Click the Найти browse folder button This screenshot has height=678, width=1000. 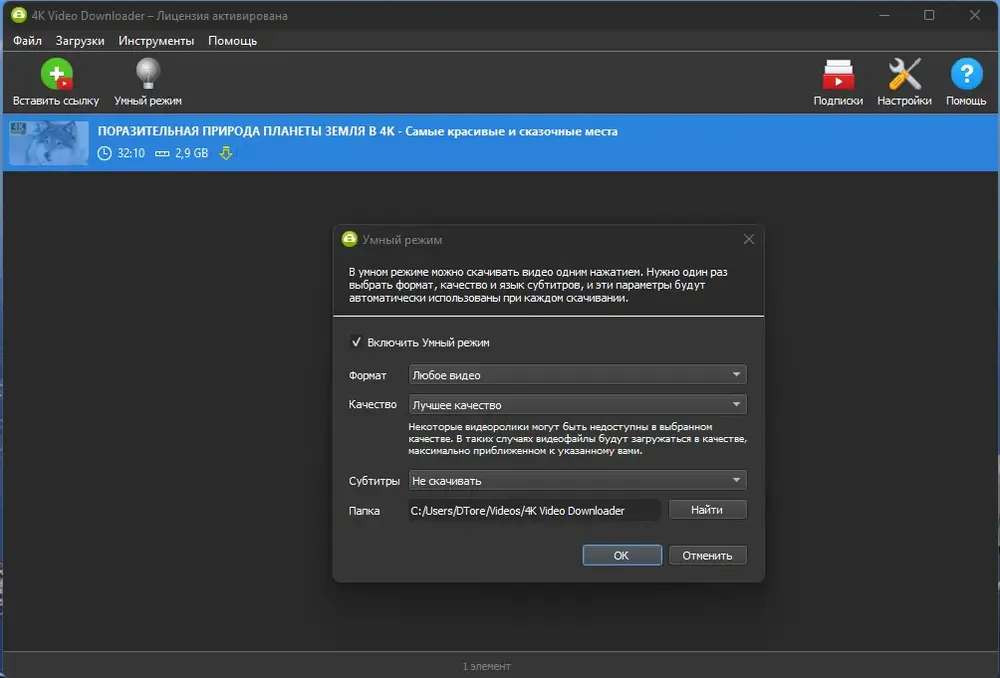(707, 510)
